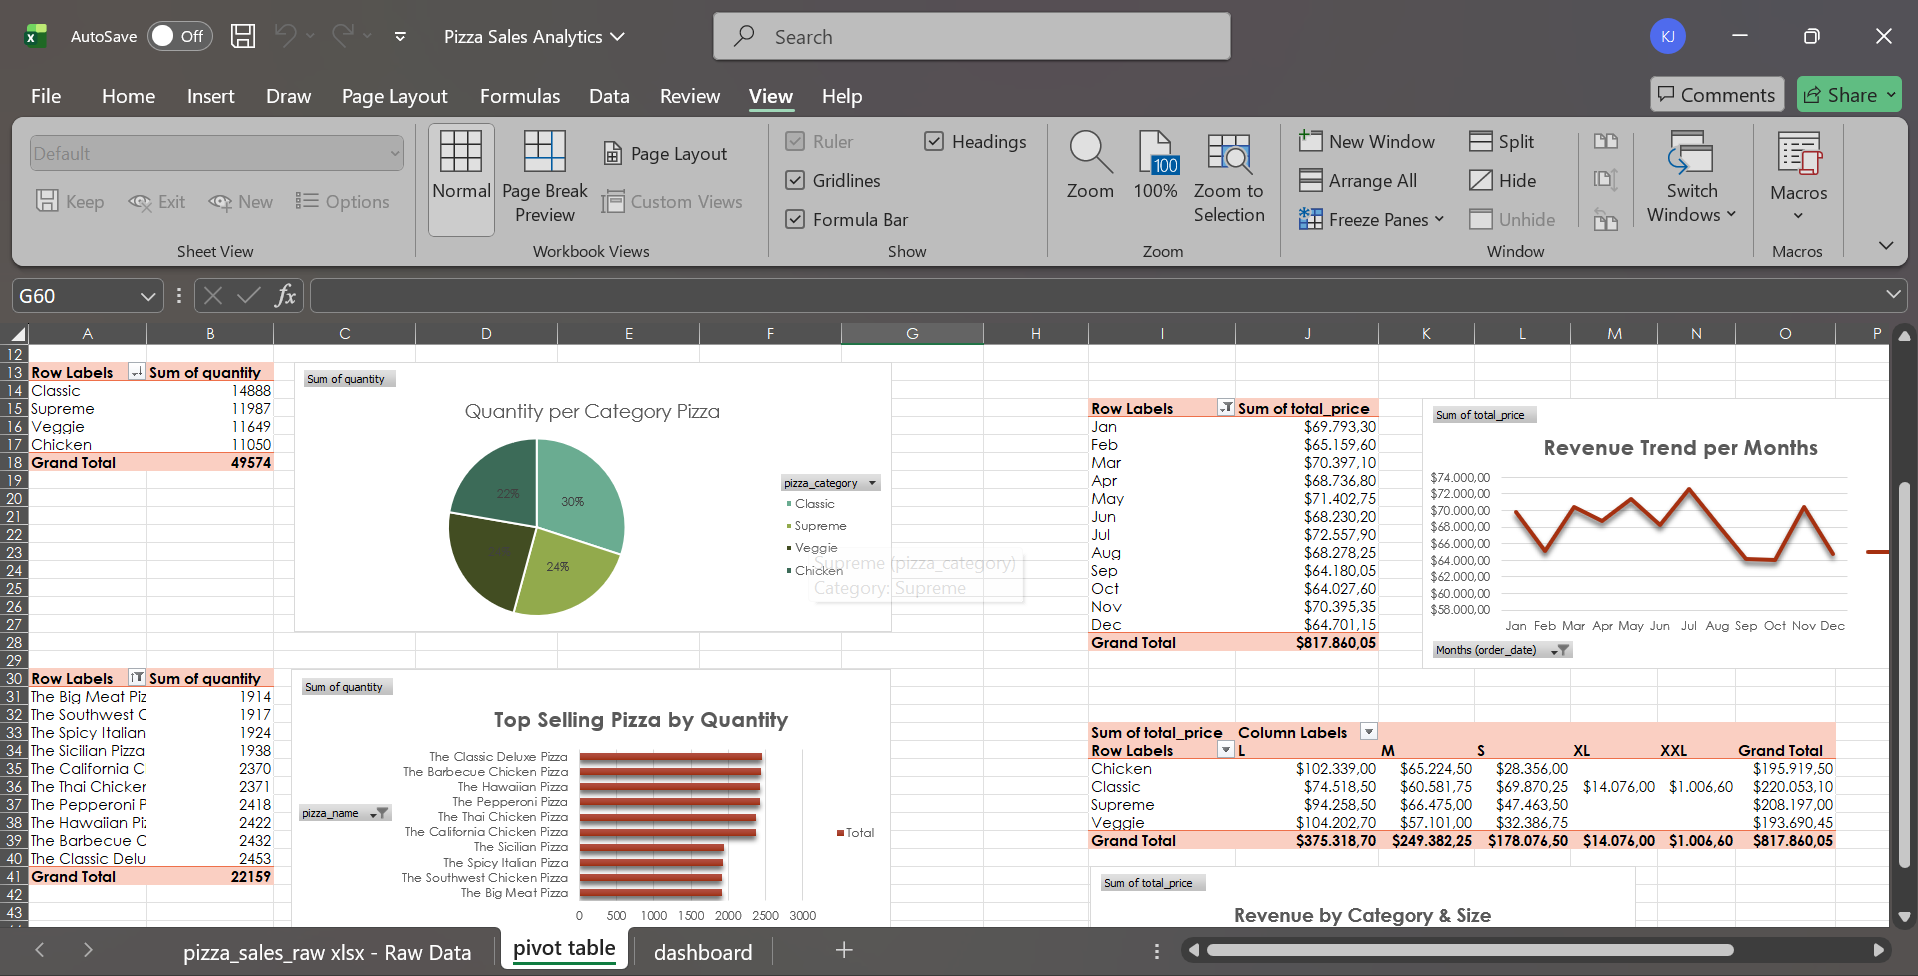The image size is (1918, 976).
Task: Open a New Window of the workbook
Action: (x=1368, y=141)
